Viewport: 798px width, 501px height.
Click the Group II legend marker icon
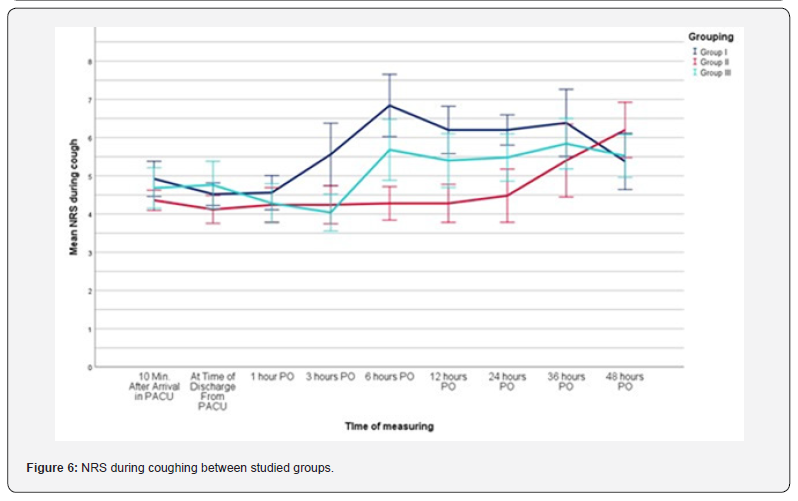tap(694, 62)
